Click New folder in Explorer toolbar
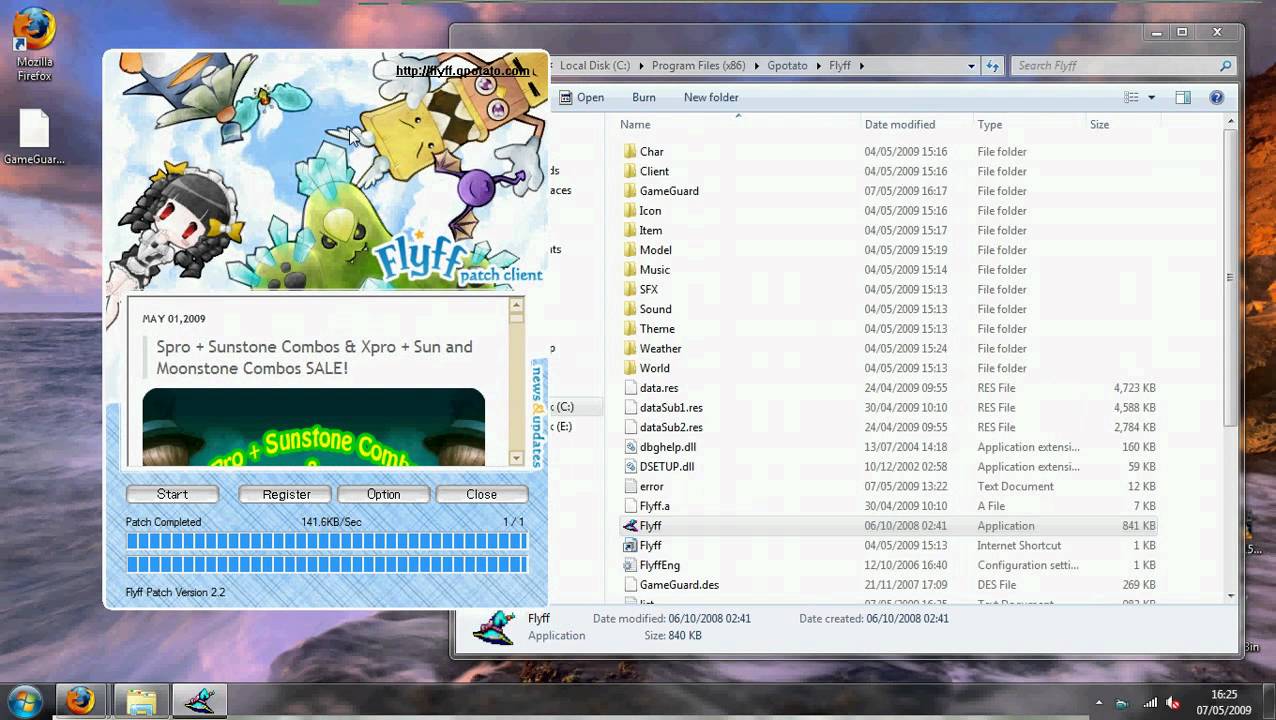The image size is (1276, 720). pos(711,97)
